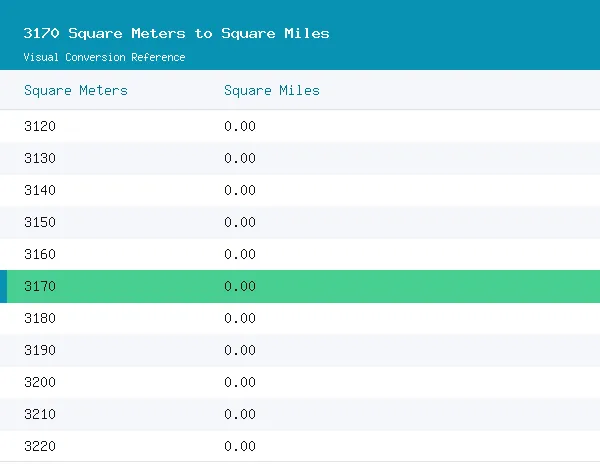Click the 0.00 value in the highlighted 3170 row
The height and width of the screenshot is (466, 600).
point(240,286)
